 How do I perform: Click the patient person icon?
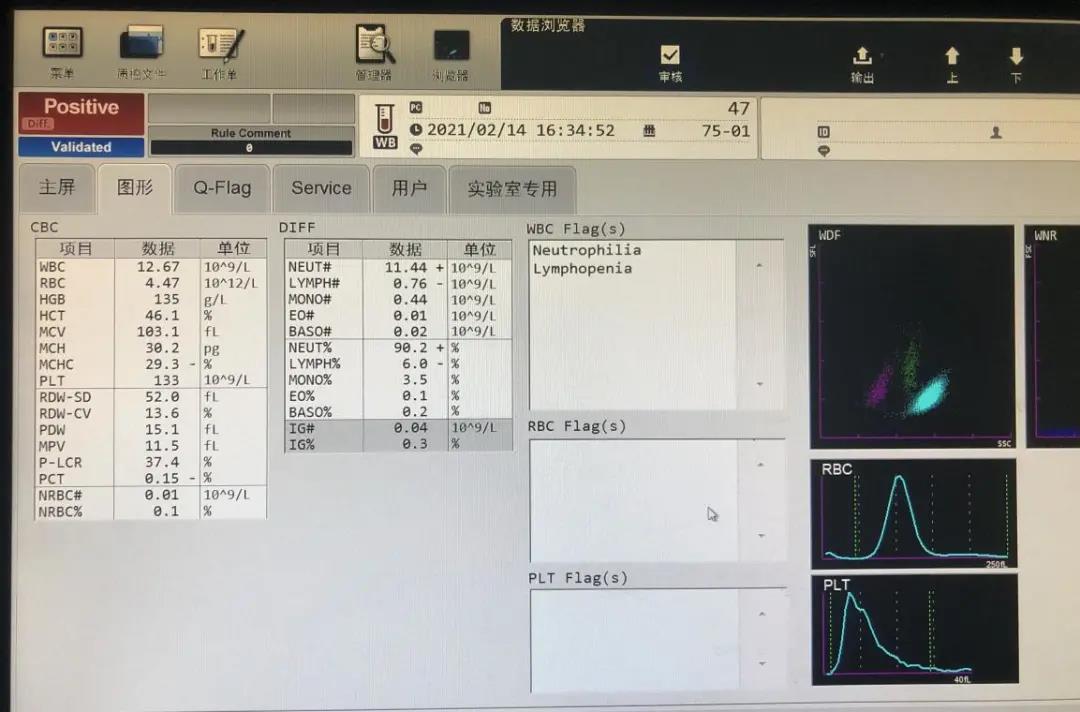pos(996,132)
